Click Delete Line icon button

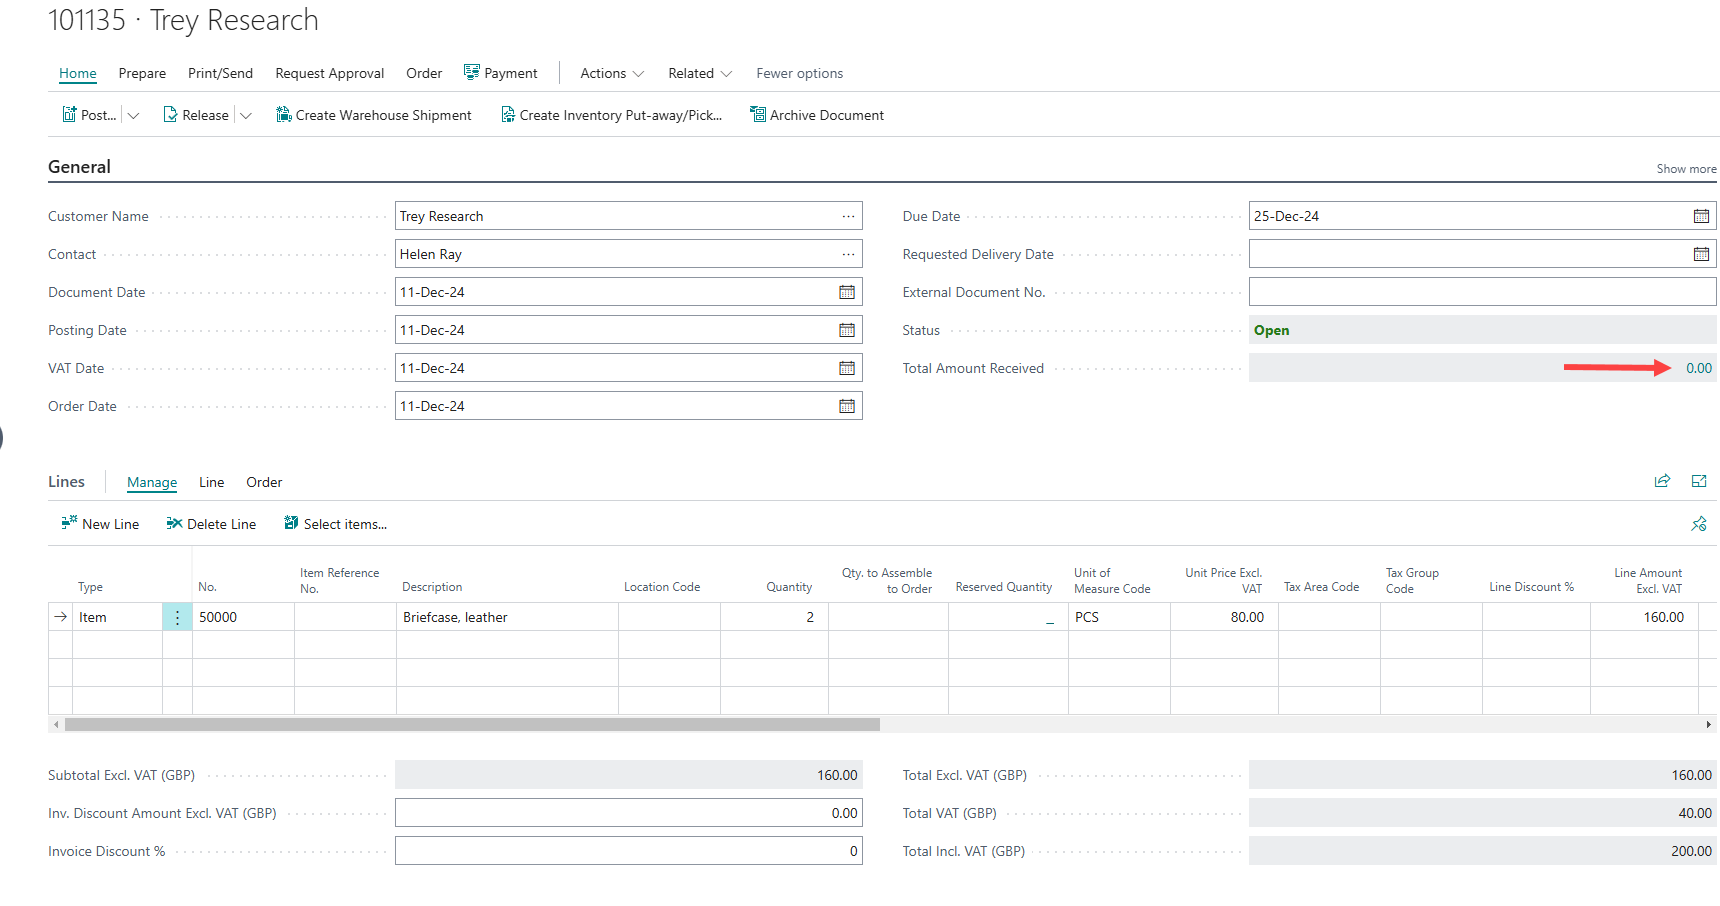click(174, 523)
